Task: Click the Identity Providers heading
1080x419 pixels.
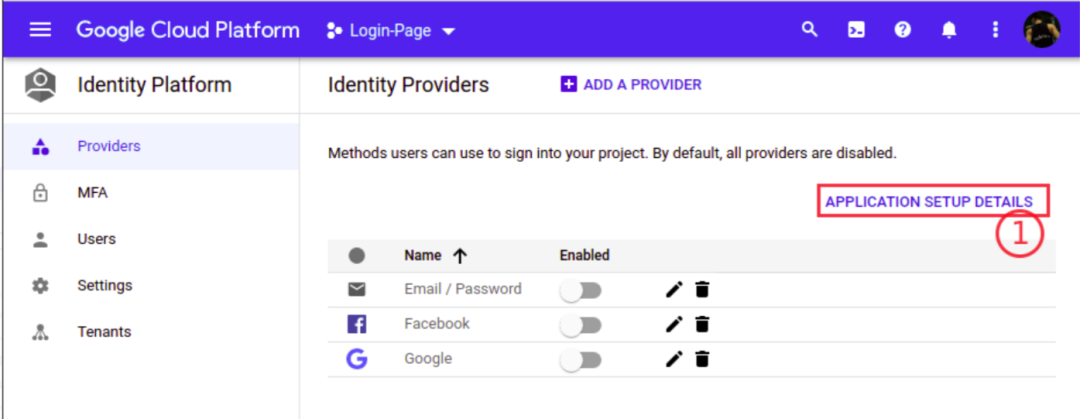Action: point(408,85)
